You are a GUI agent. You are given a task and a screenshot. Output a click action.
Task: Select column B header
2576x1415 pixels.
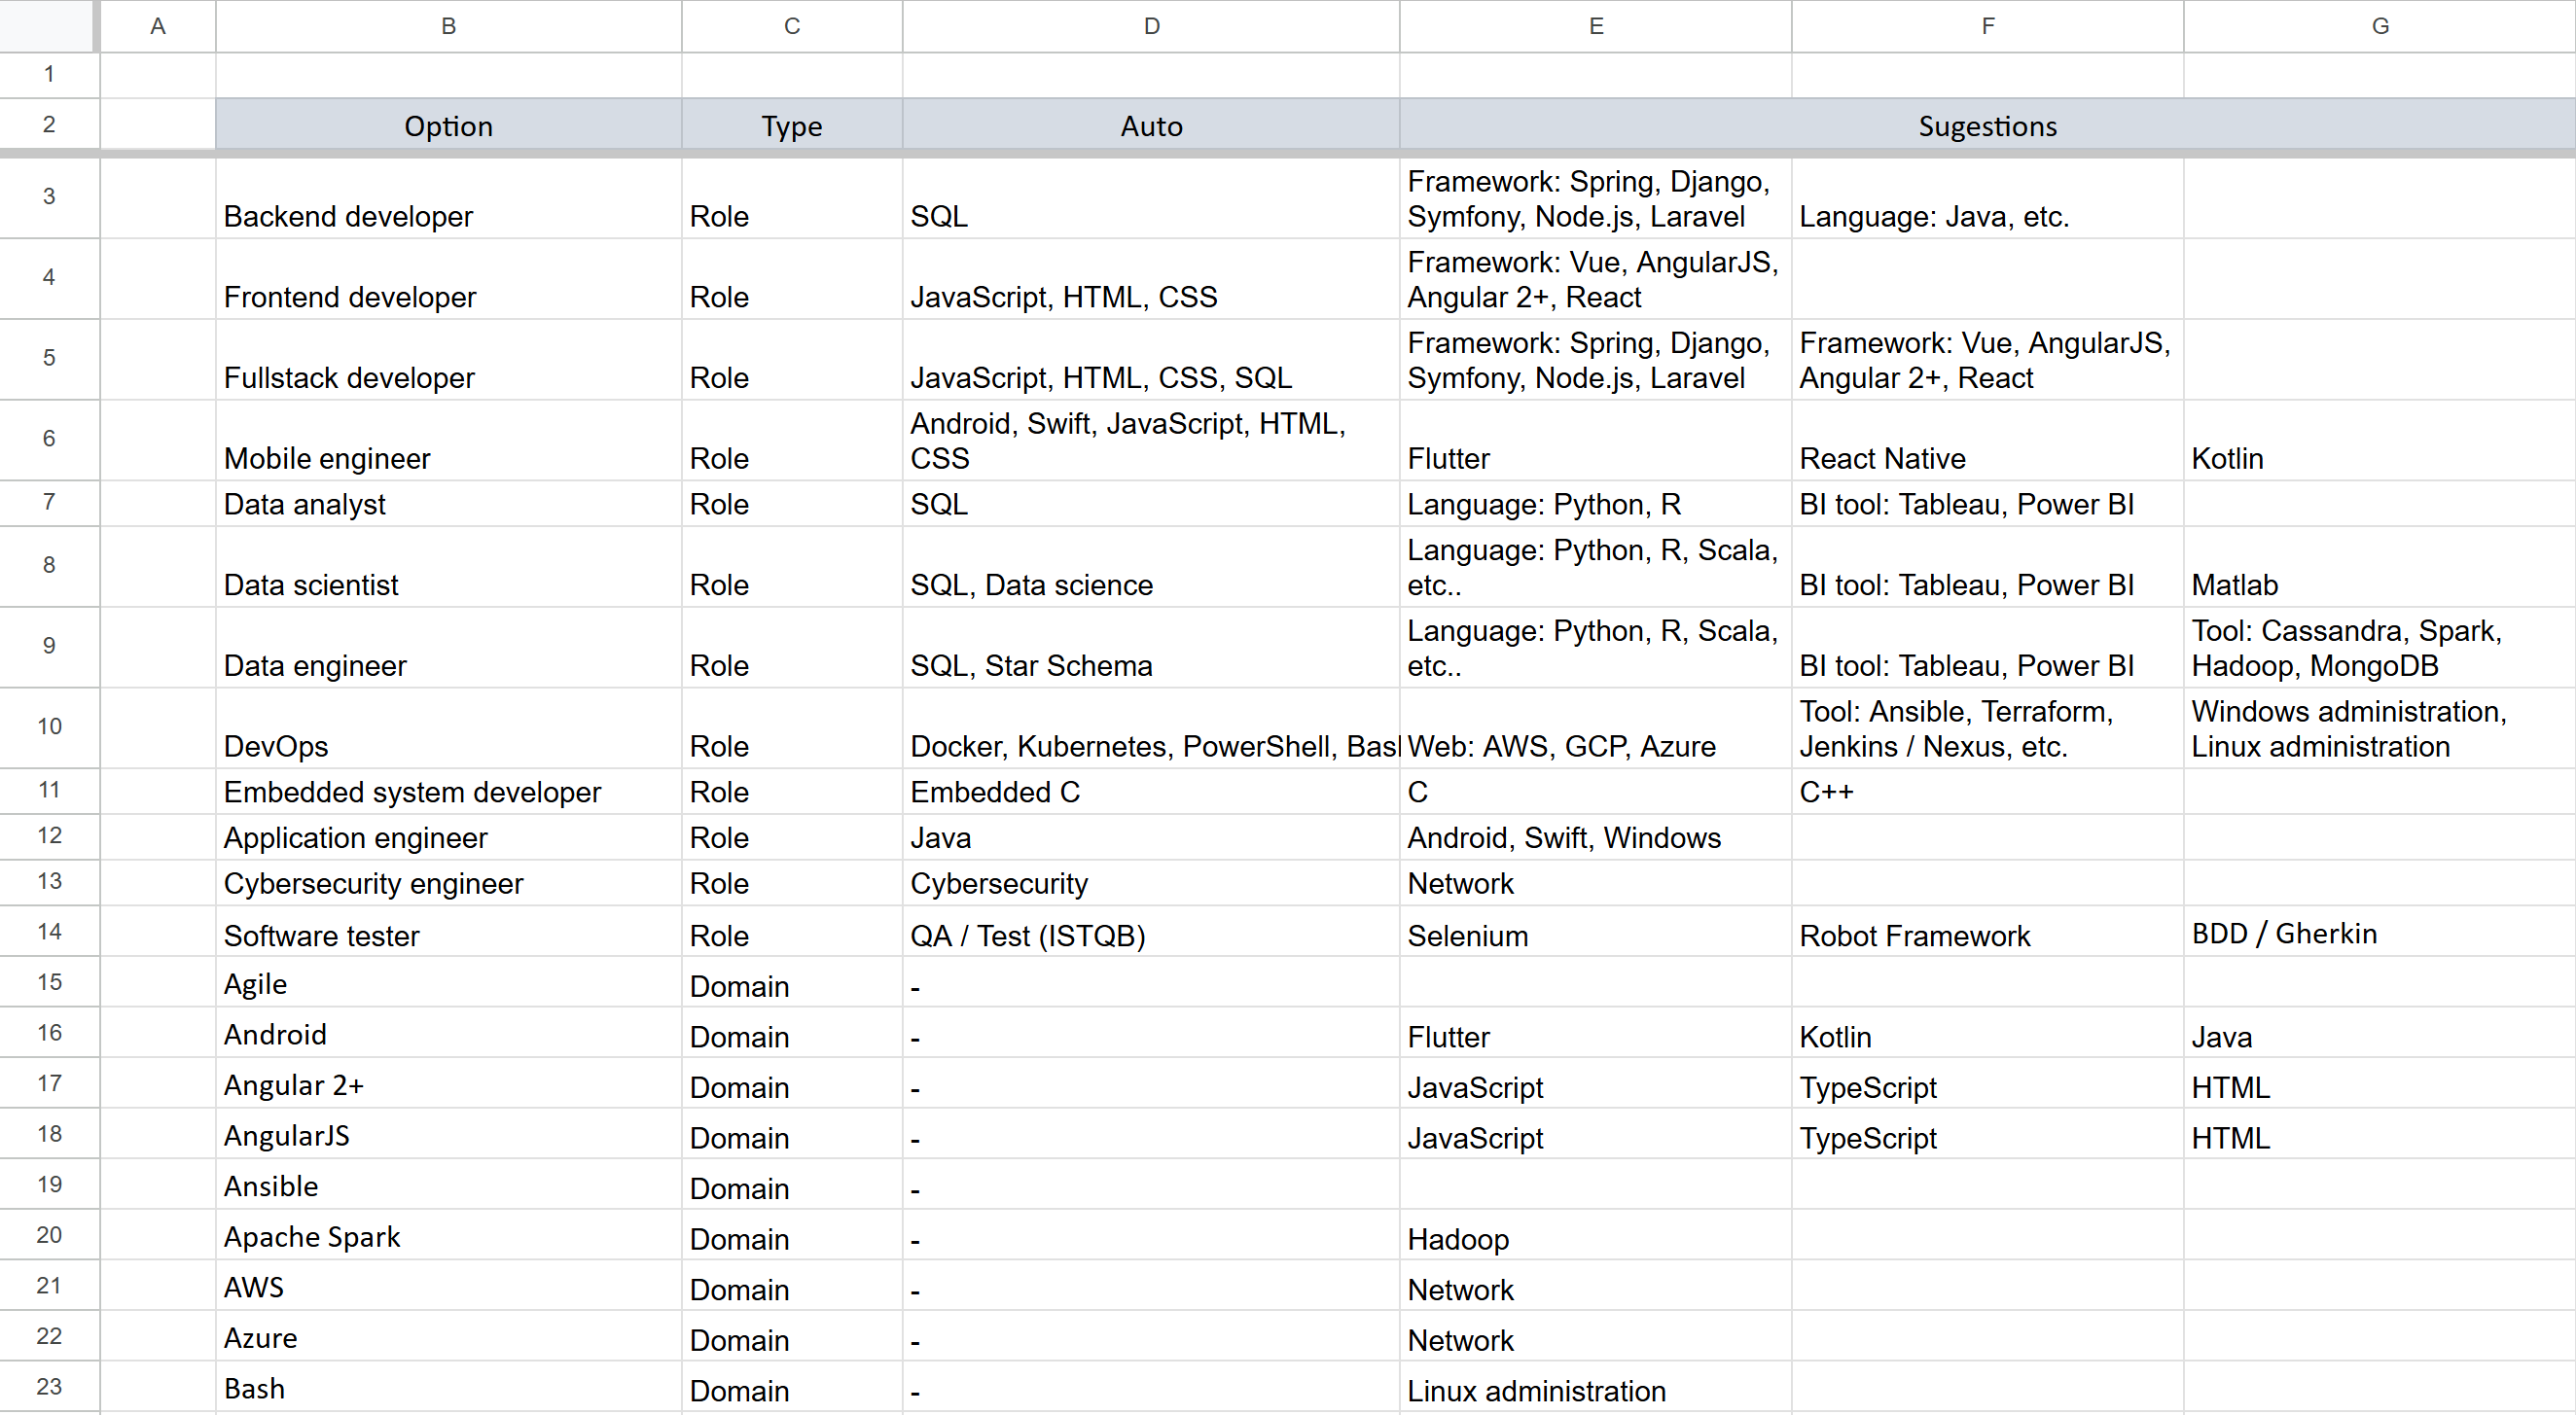click(x=448, y=26)
